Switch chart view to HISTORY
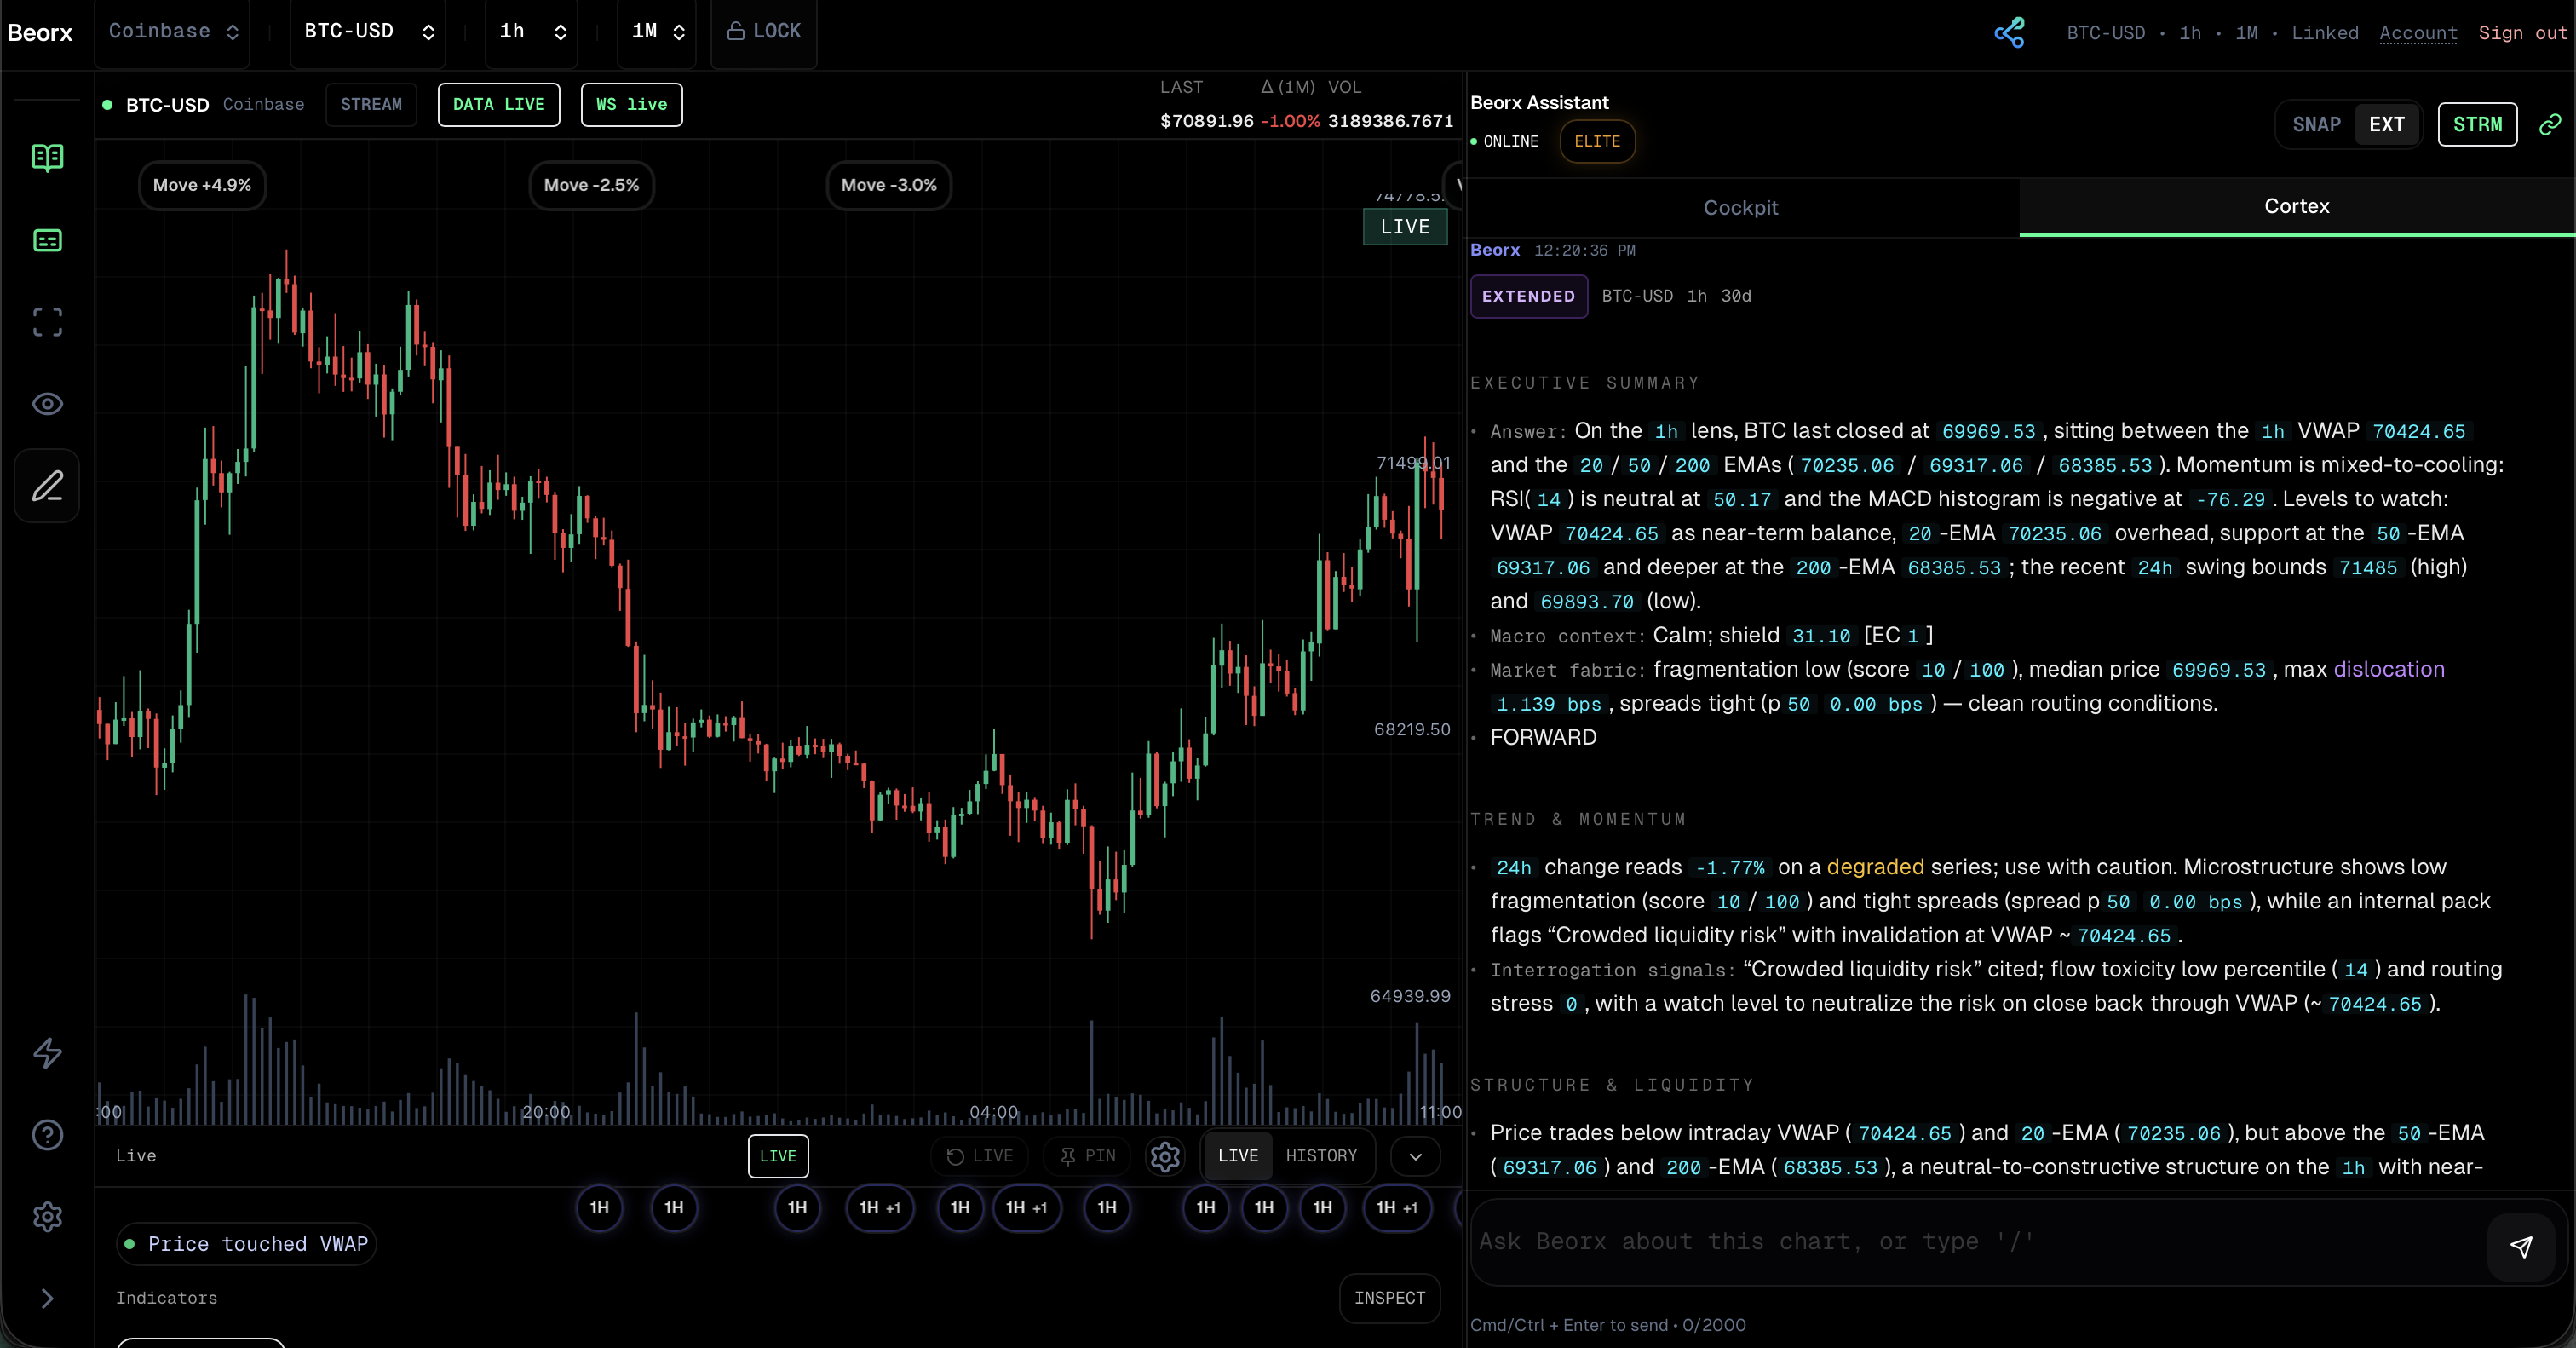Image resolution: width=2576 pixels, height=1348 pixels. [x=1321, y=1156]
